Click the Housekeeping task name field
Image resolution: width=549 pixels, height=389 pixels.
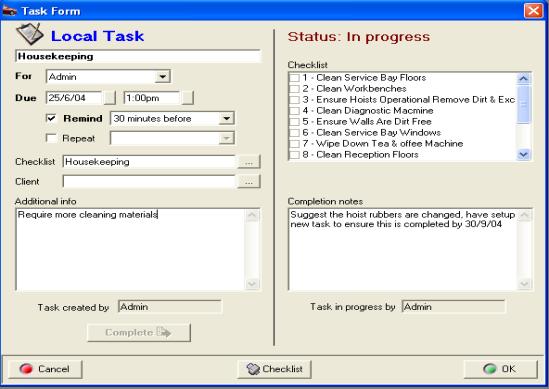pyautogui.click(x=138, y=56)
